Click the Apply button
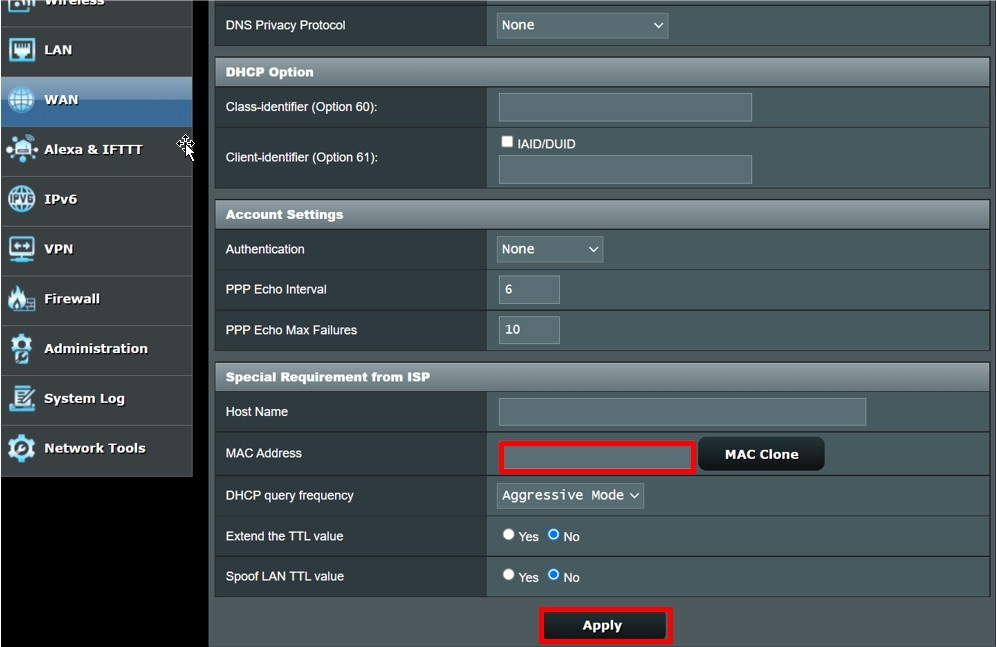The image size is (996, 647). point(603,625)
